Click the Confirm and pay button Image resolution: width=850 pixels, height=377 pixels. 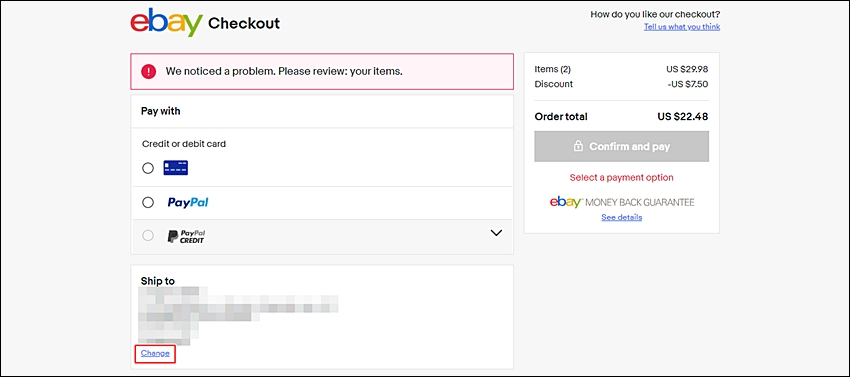(621, 146)
